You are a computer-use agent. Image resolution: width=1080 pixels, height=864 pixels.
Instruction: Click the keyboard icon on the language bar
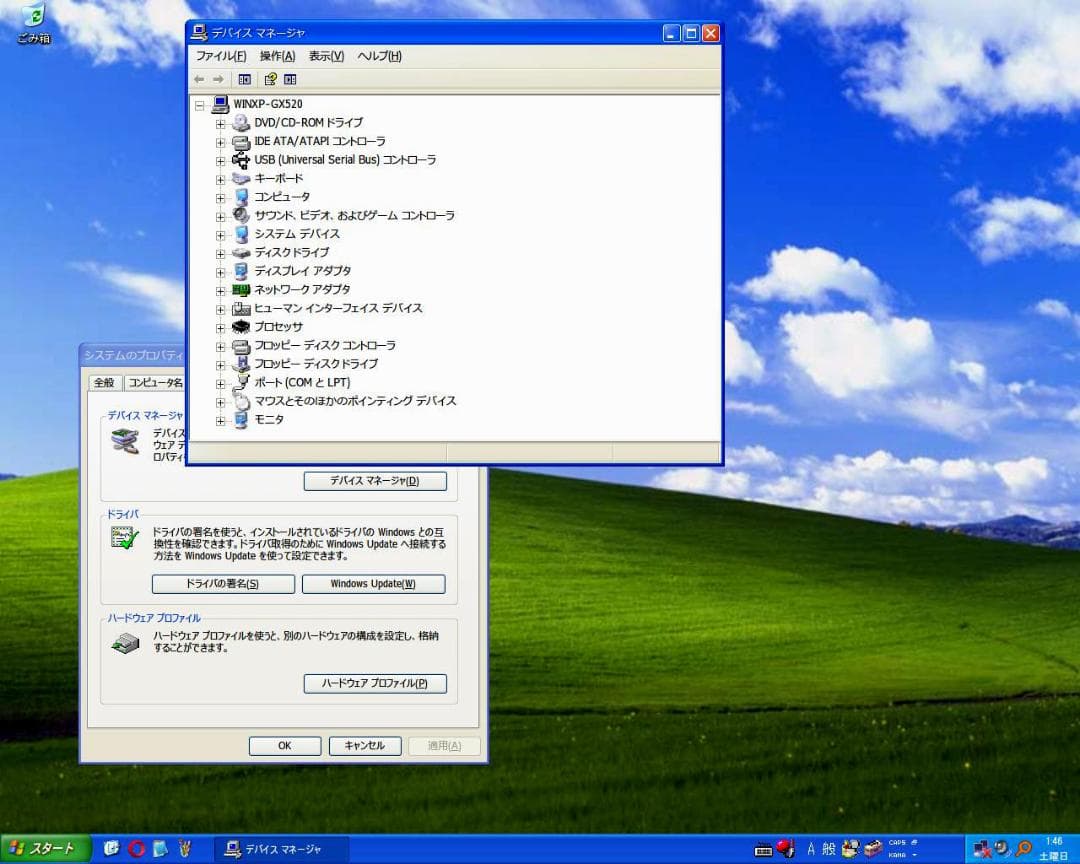[x=764, y=848]
